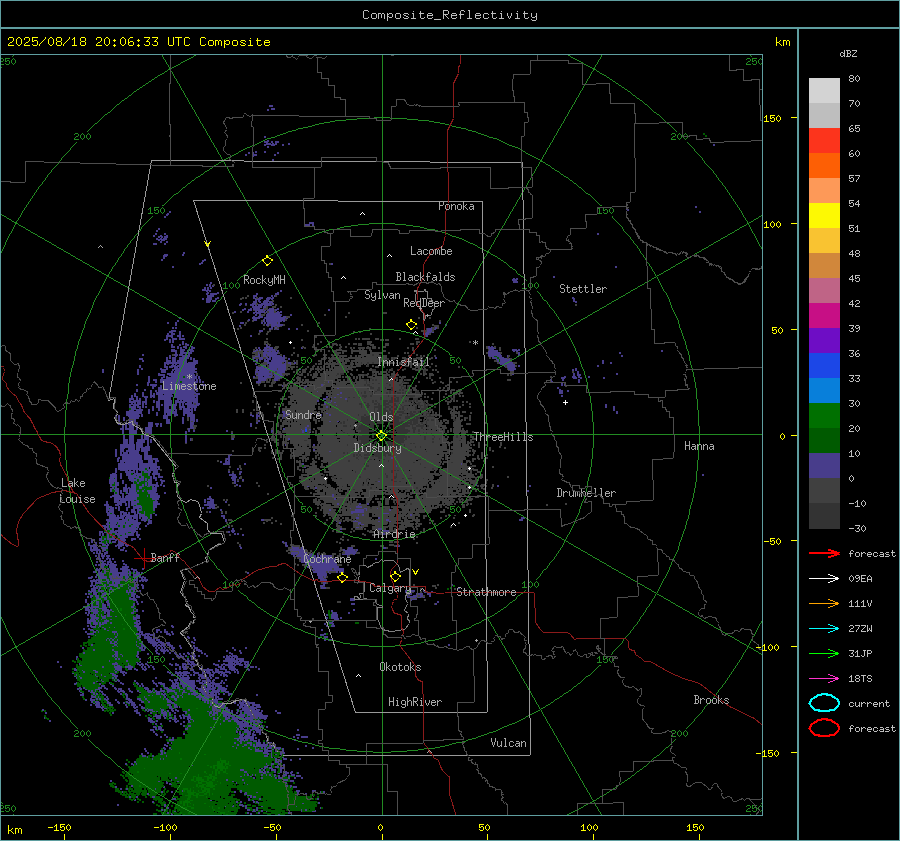Click the Stettler city label
The image size is (900, 841).
coord(583,289)
